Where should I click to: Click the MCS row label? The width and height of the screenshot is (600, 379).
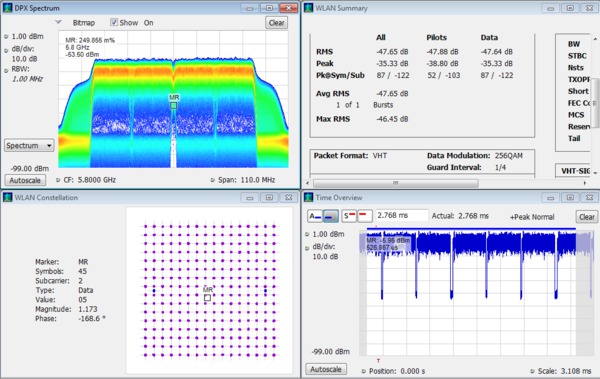(x=576, y=115)
